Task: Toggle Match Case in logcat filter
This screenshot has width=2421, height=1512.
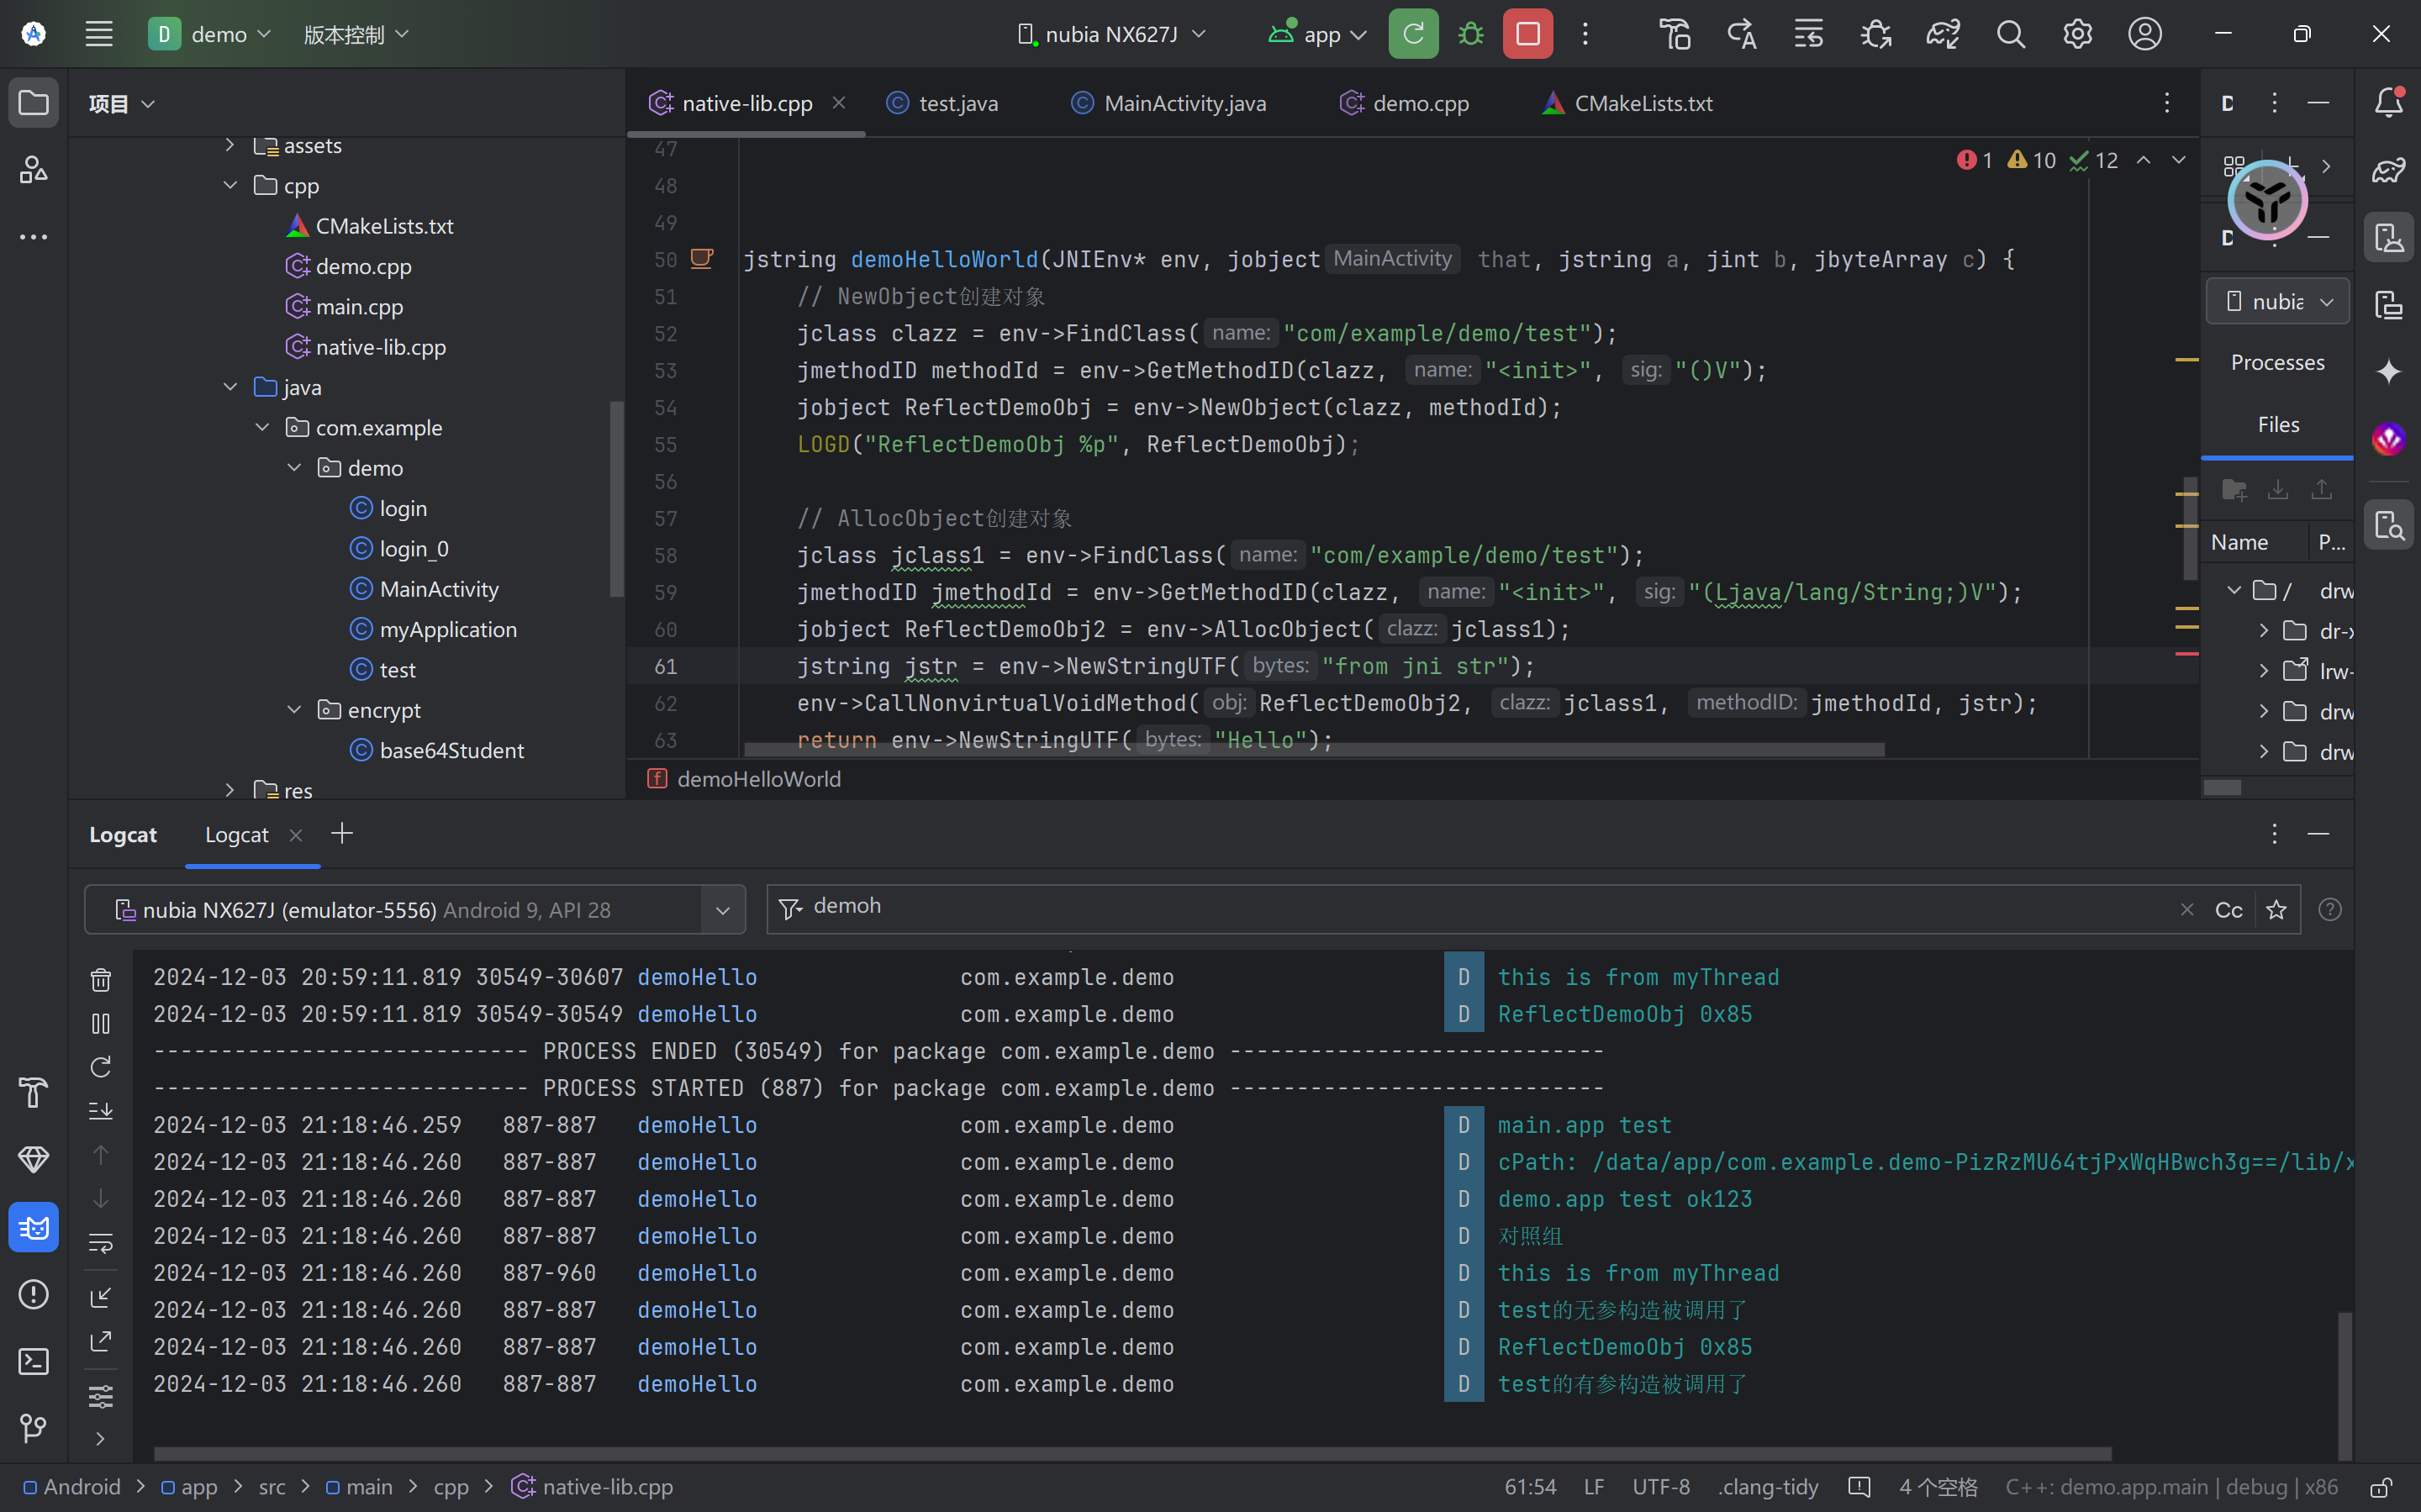Action: (2228, 910)
